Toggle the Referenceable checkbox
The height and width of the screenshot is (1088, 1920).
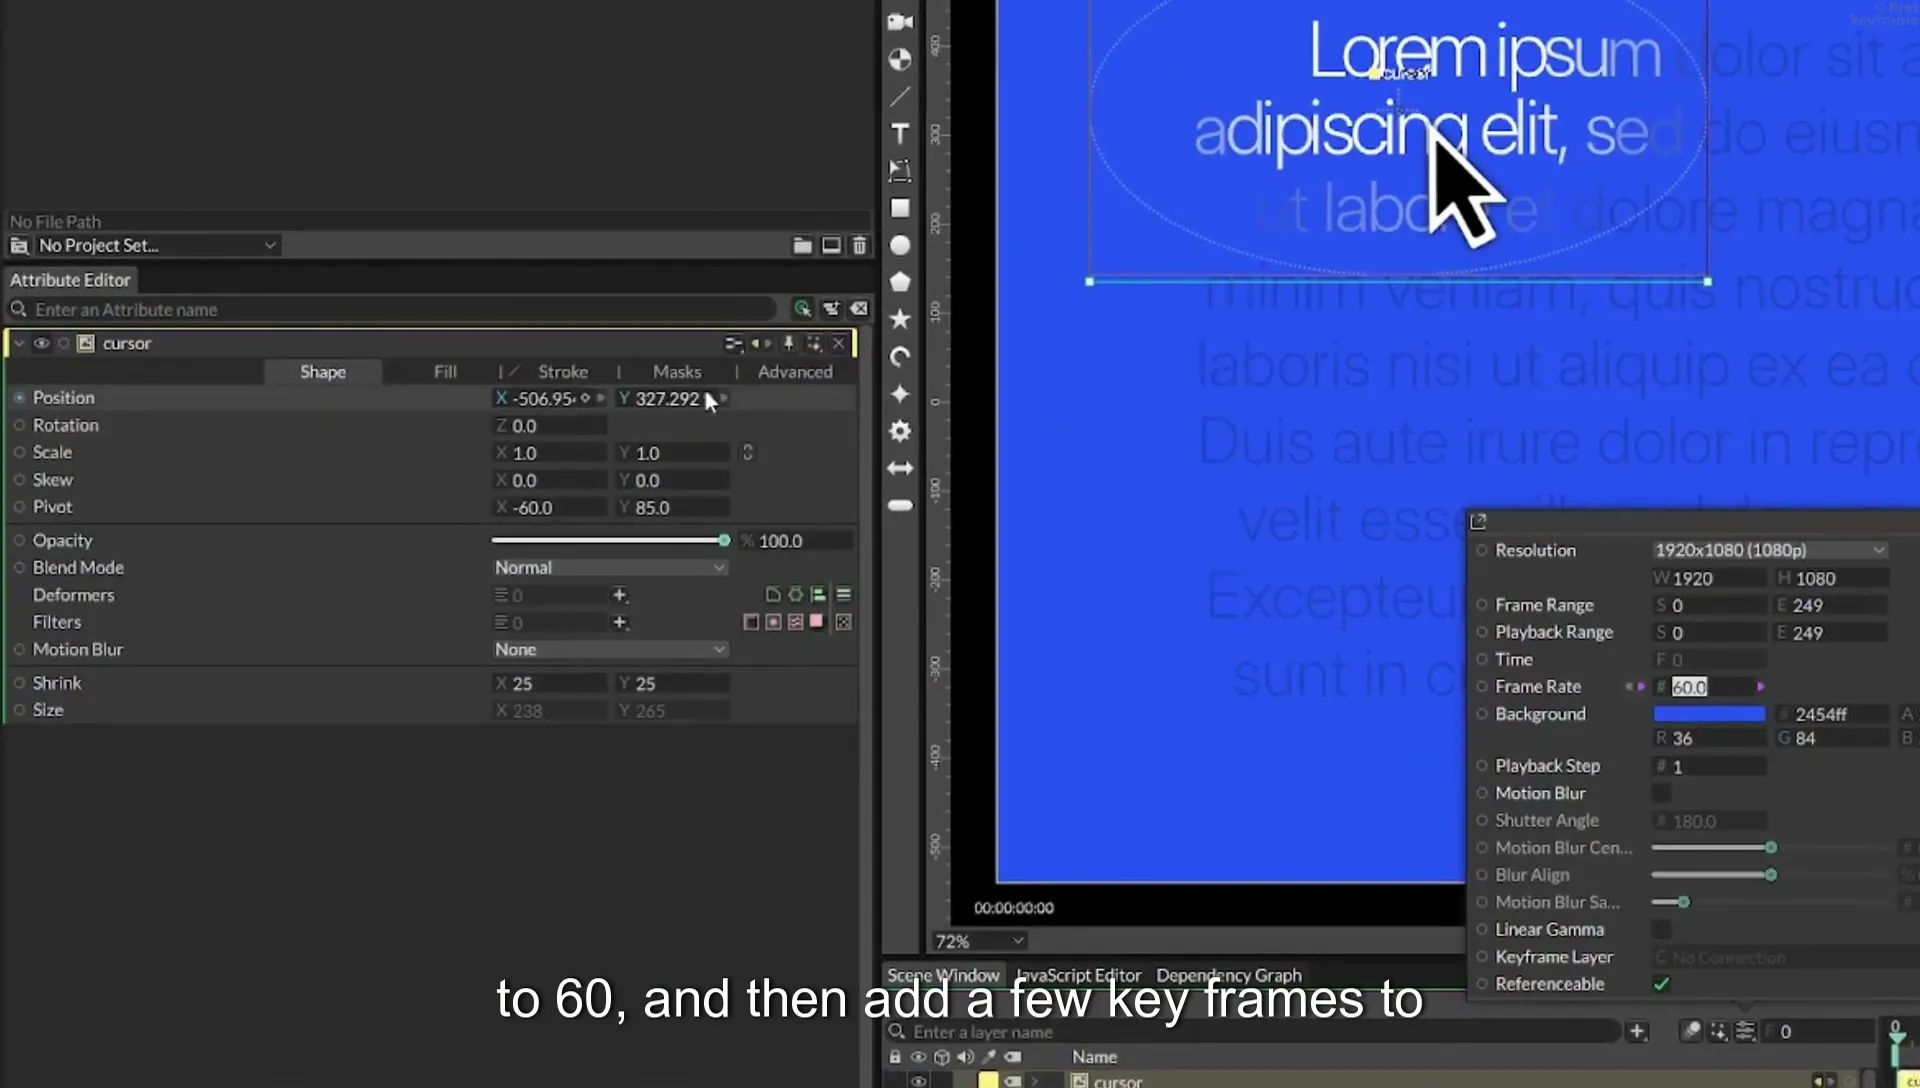coord(1661,984)
